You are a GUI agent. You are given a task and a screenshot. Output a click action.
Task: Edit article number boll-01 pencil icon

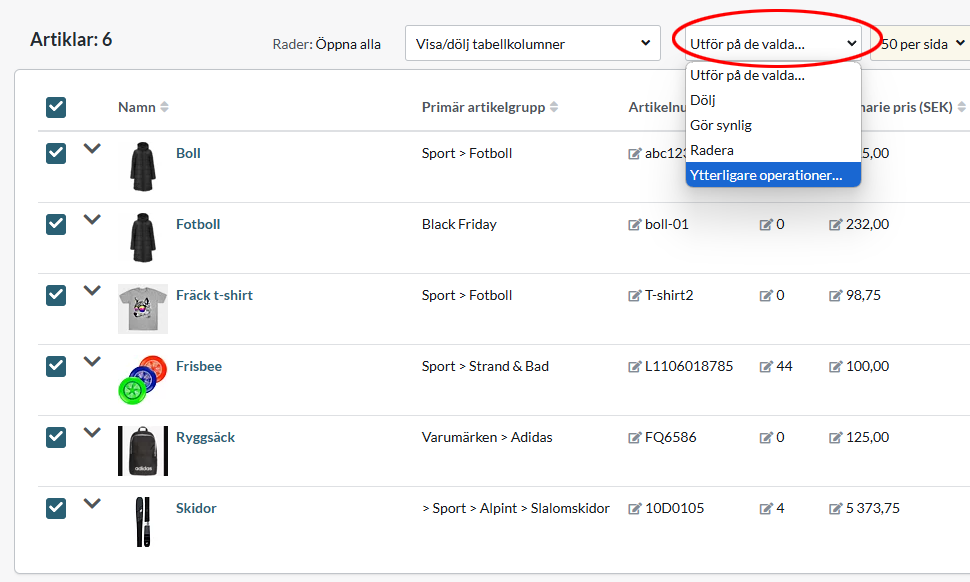(x=634, y=225)
